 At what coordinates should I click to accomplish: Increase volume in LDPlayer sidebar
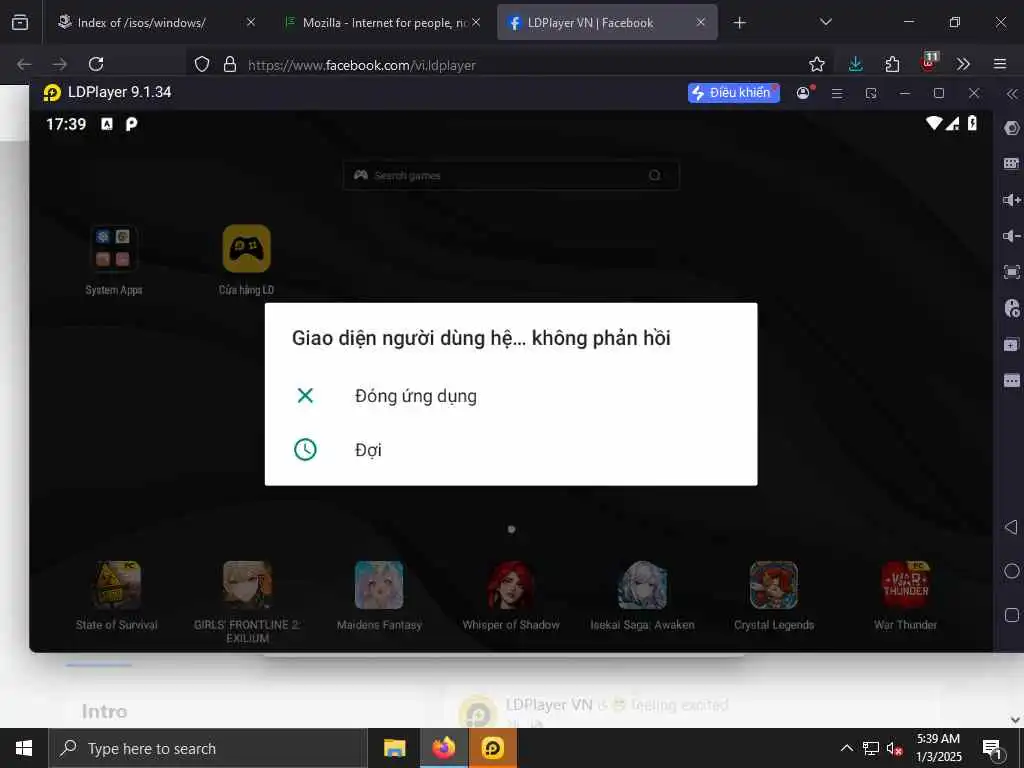(1012, 200)
